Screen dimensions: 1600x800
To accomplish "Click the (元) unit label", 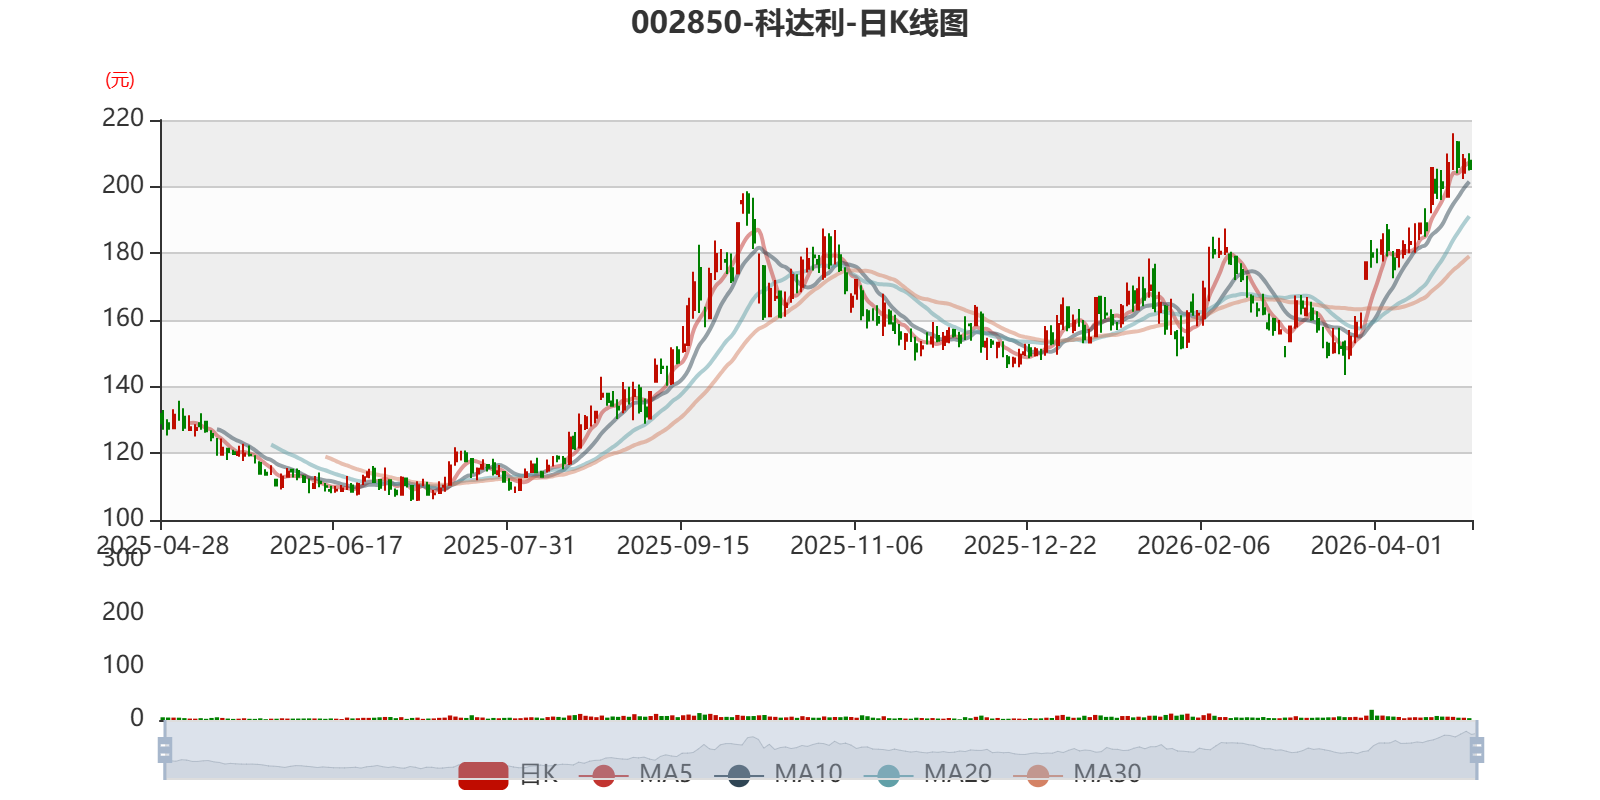I will (120, 80).
